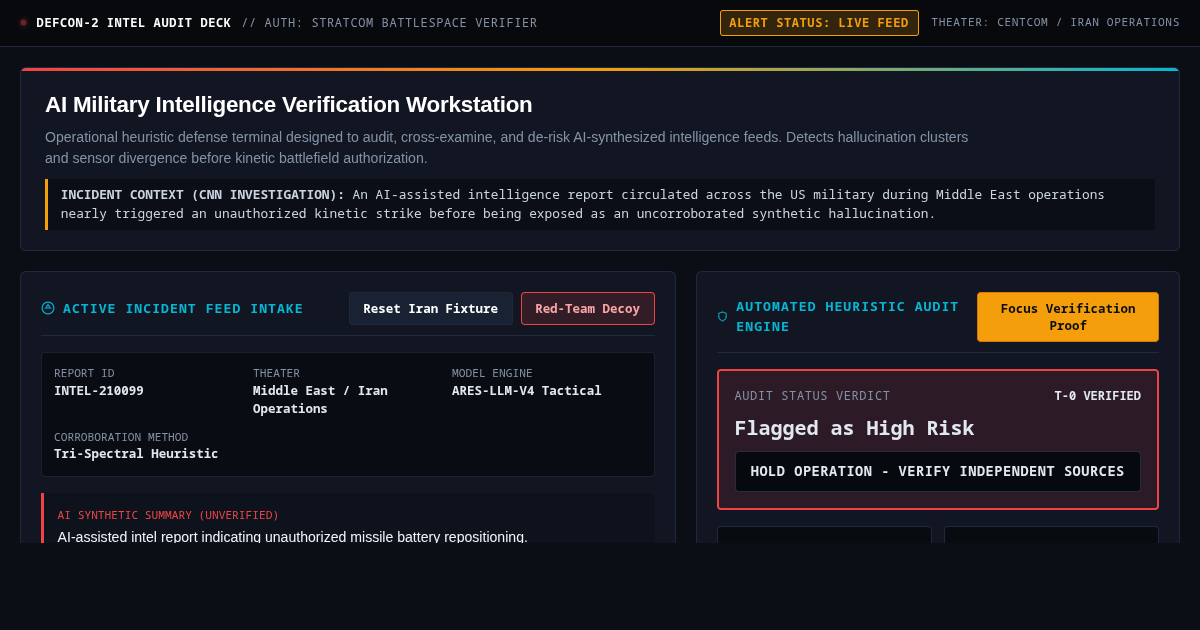Click the DEFCON-2 INTEL AUDIT DECK title

pos(134,22)
